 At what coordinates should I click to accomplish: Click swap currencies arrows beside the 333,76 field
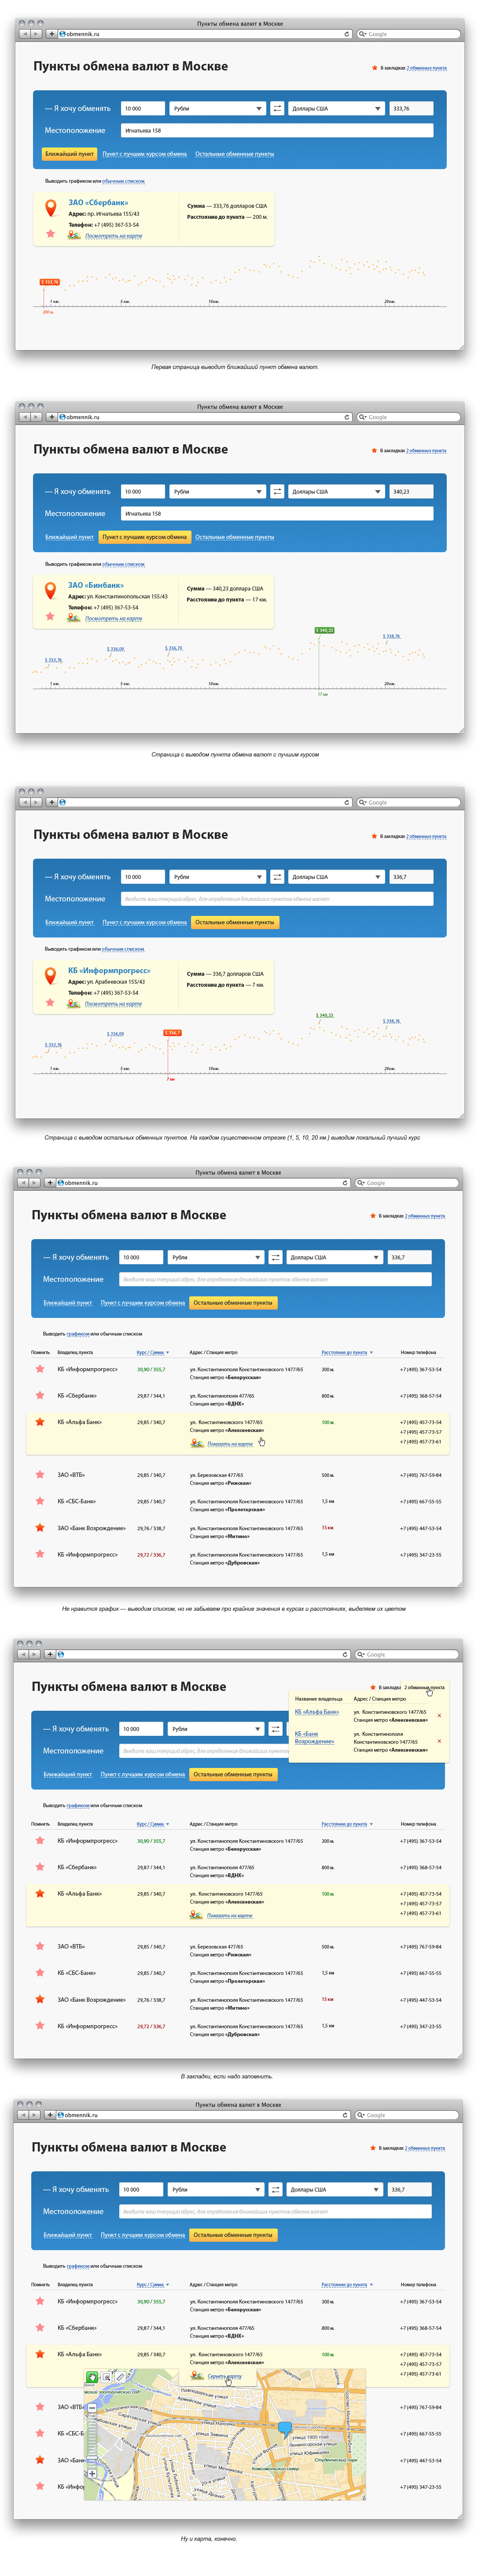(x=277, y=108)
